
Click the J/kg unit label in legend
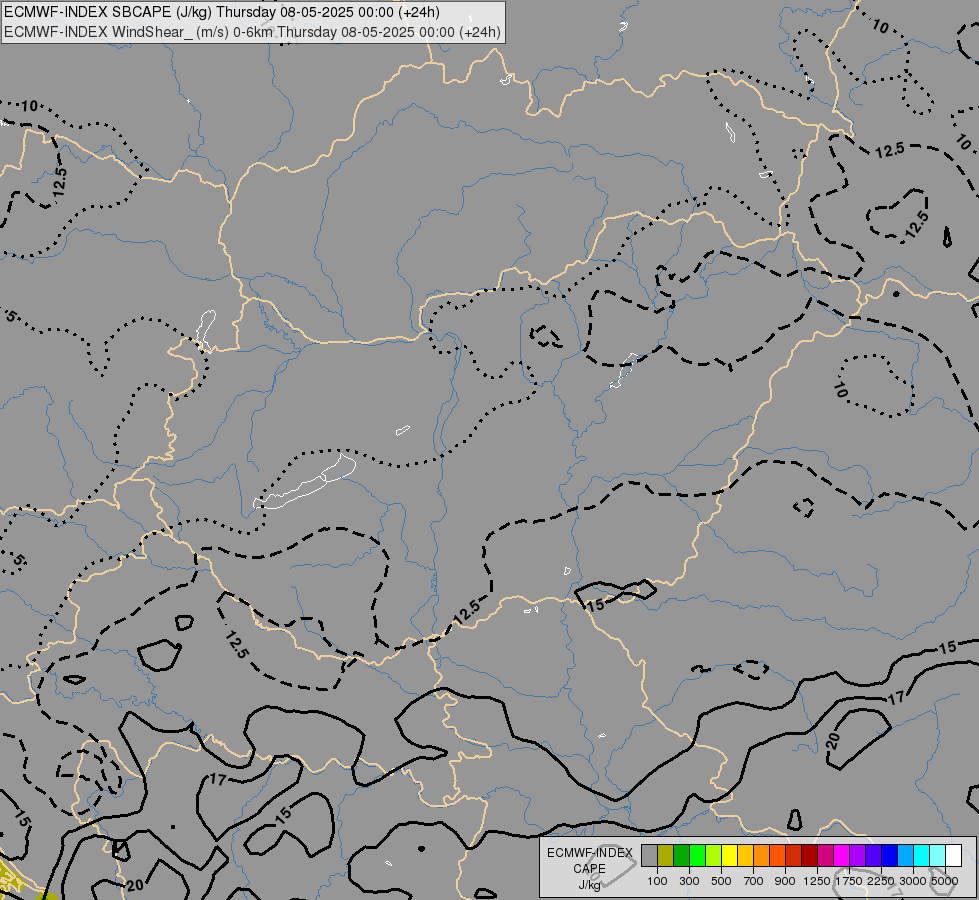point(589,884)
